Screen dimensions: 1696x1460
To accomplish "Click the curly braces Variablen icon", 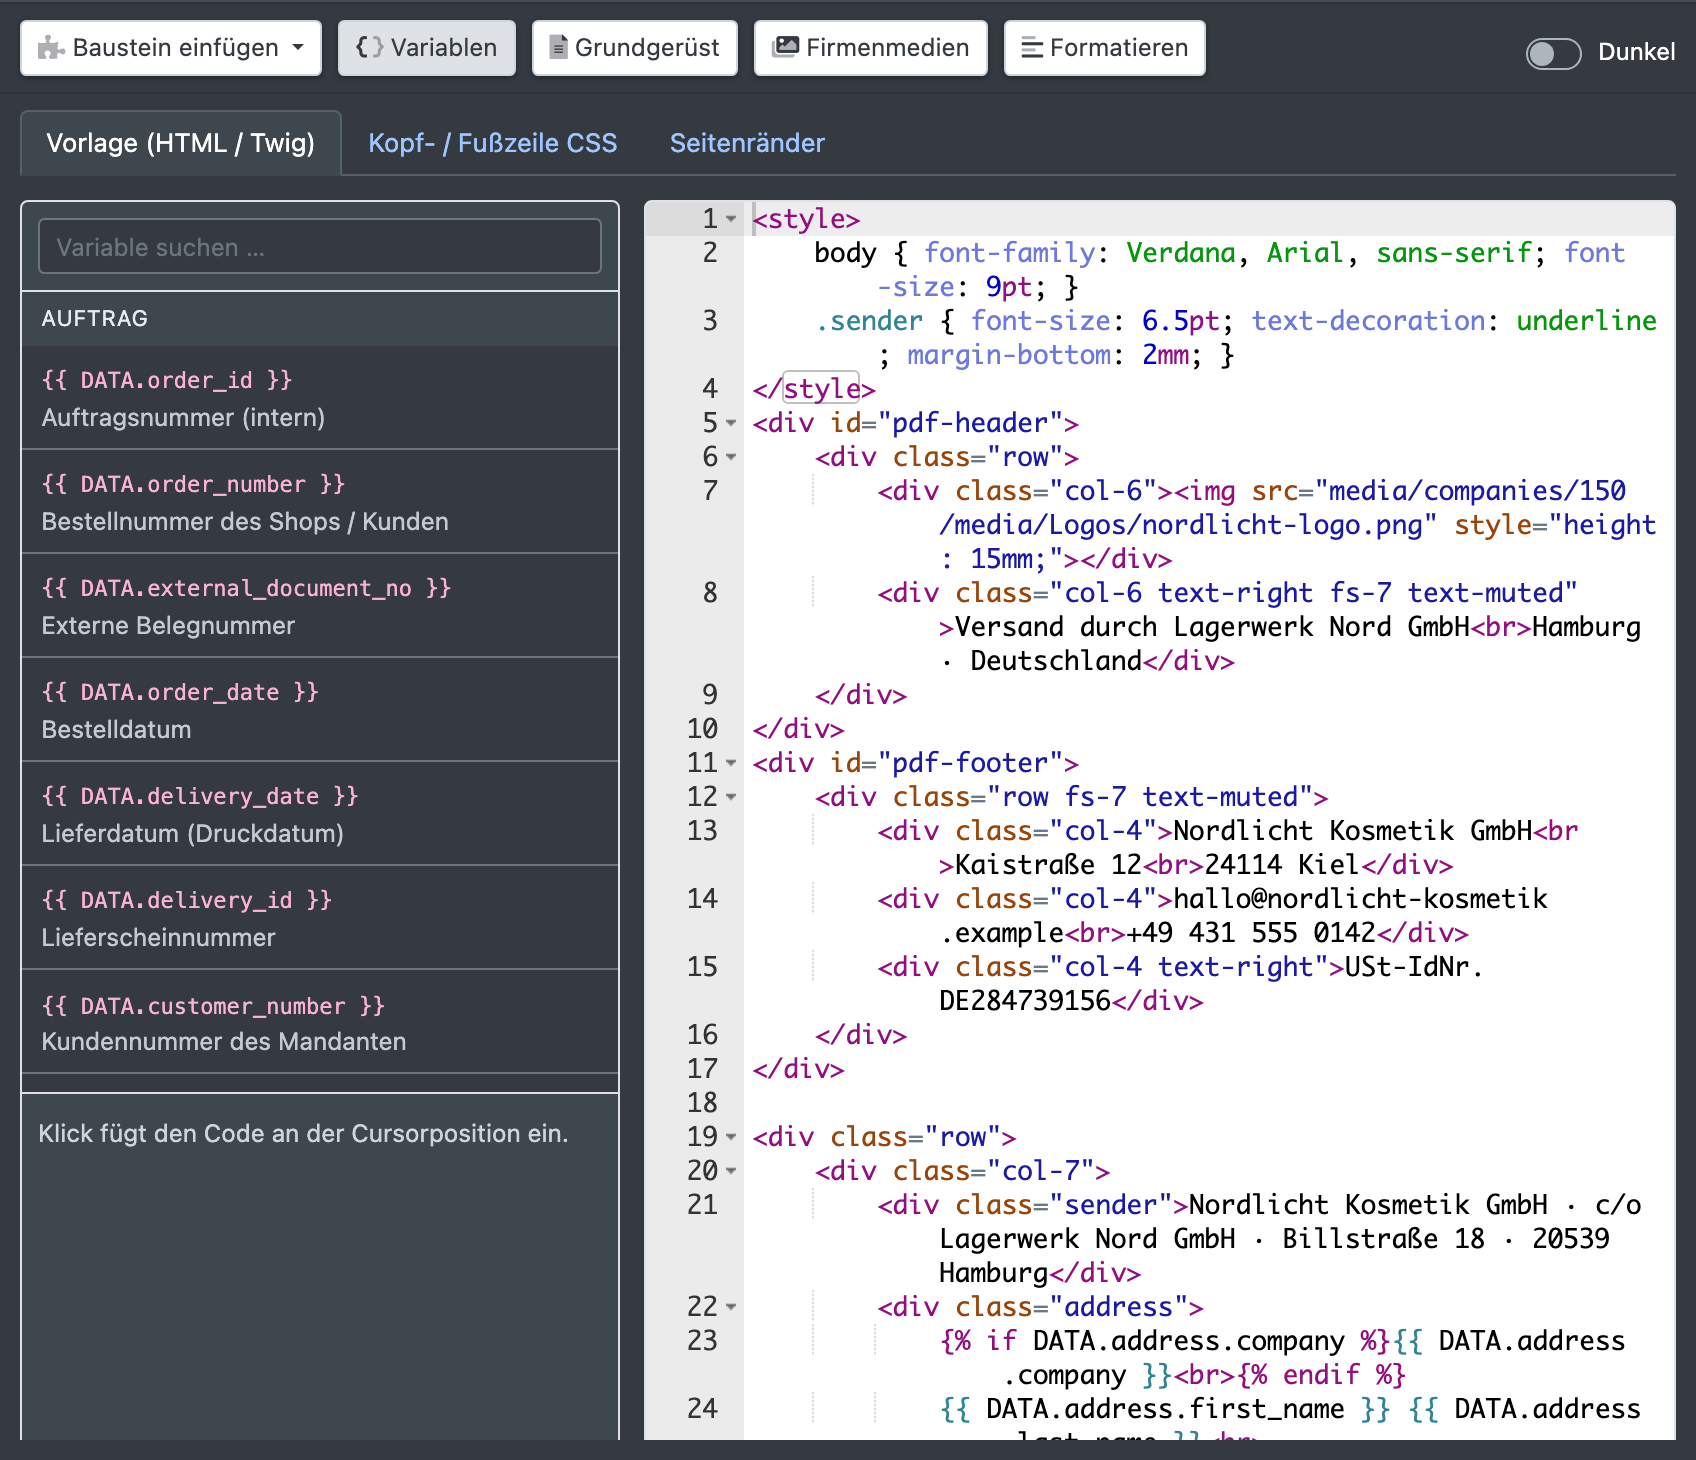I will click(x=370, y=47).
